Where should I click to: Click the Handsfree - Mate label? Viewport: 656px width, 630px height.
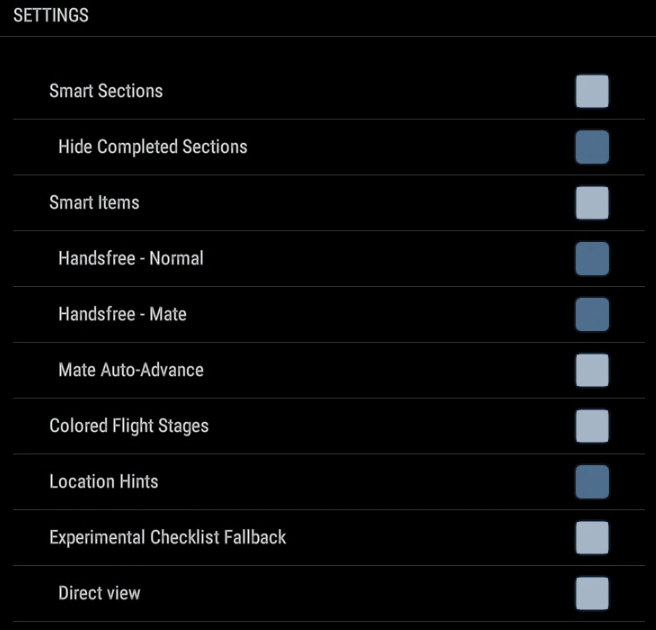click(x=122, y=314)
